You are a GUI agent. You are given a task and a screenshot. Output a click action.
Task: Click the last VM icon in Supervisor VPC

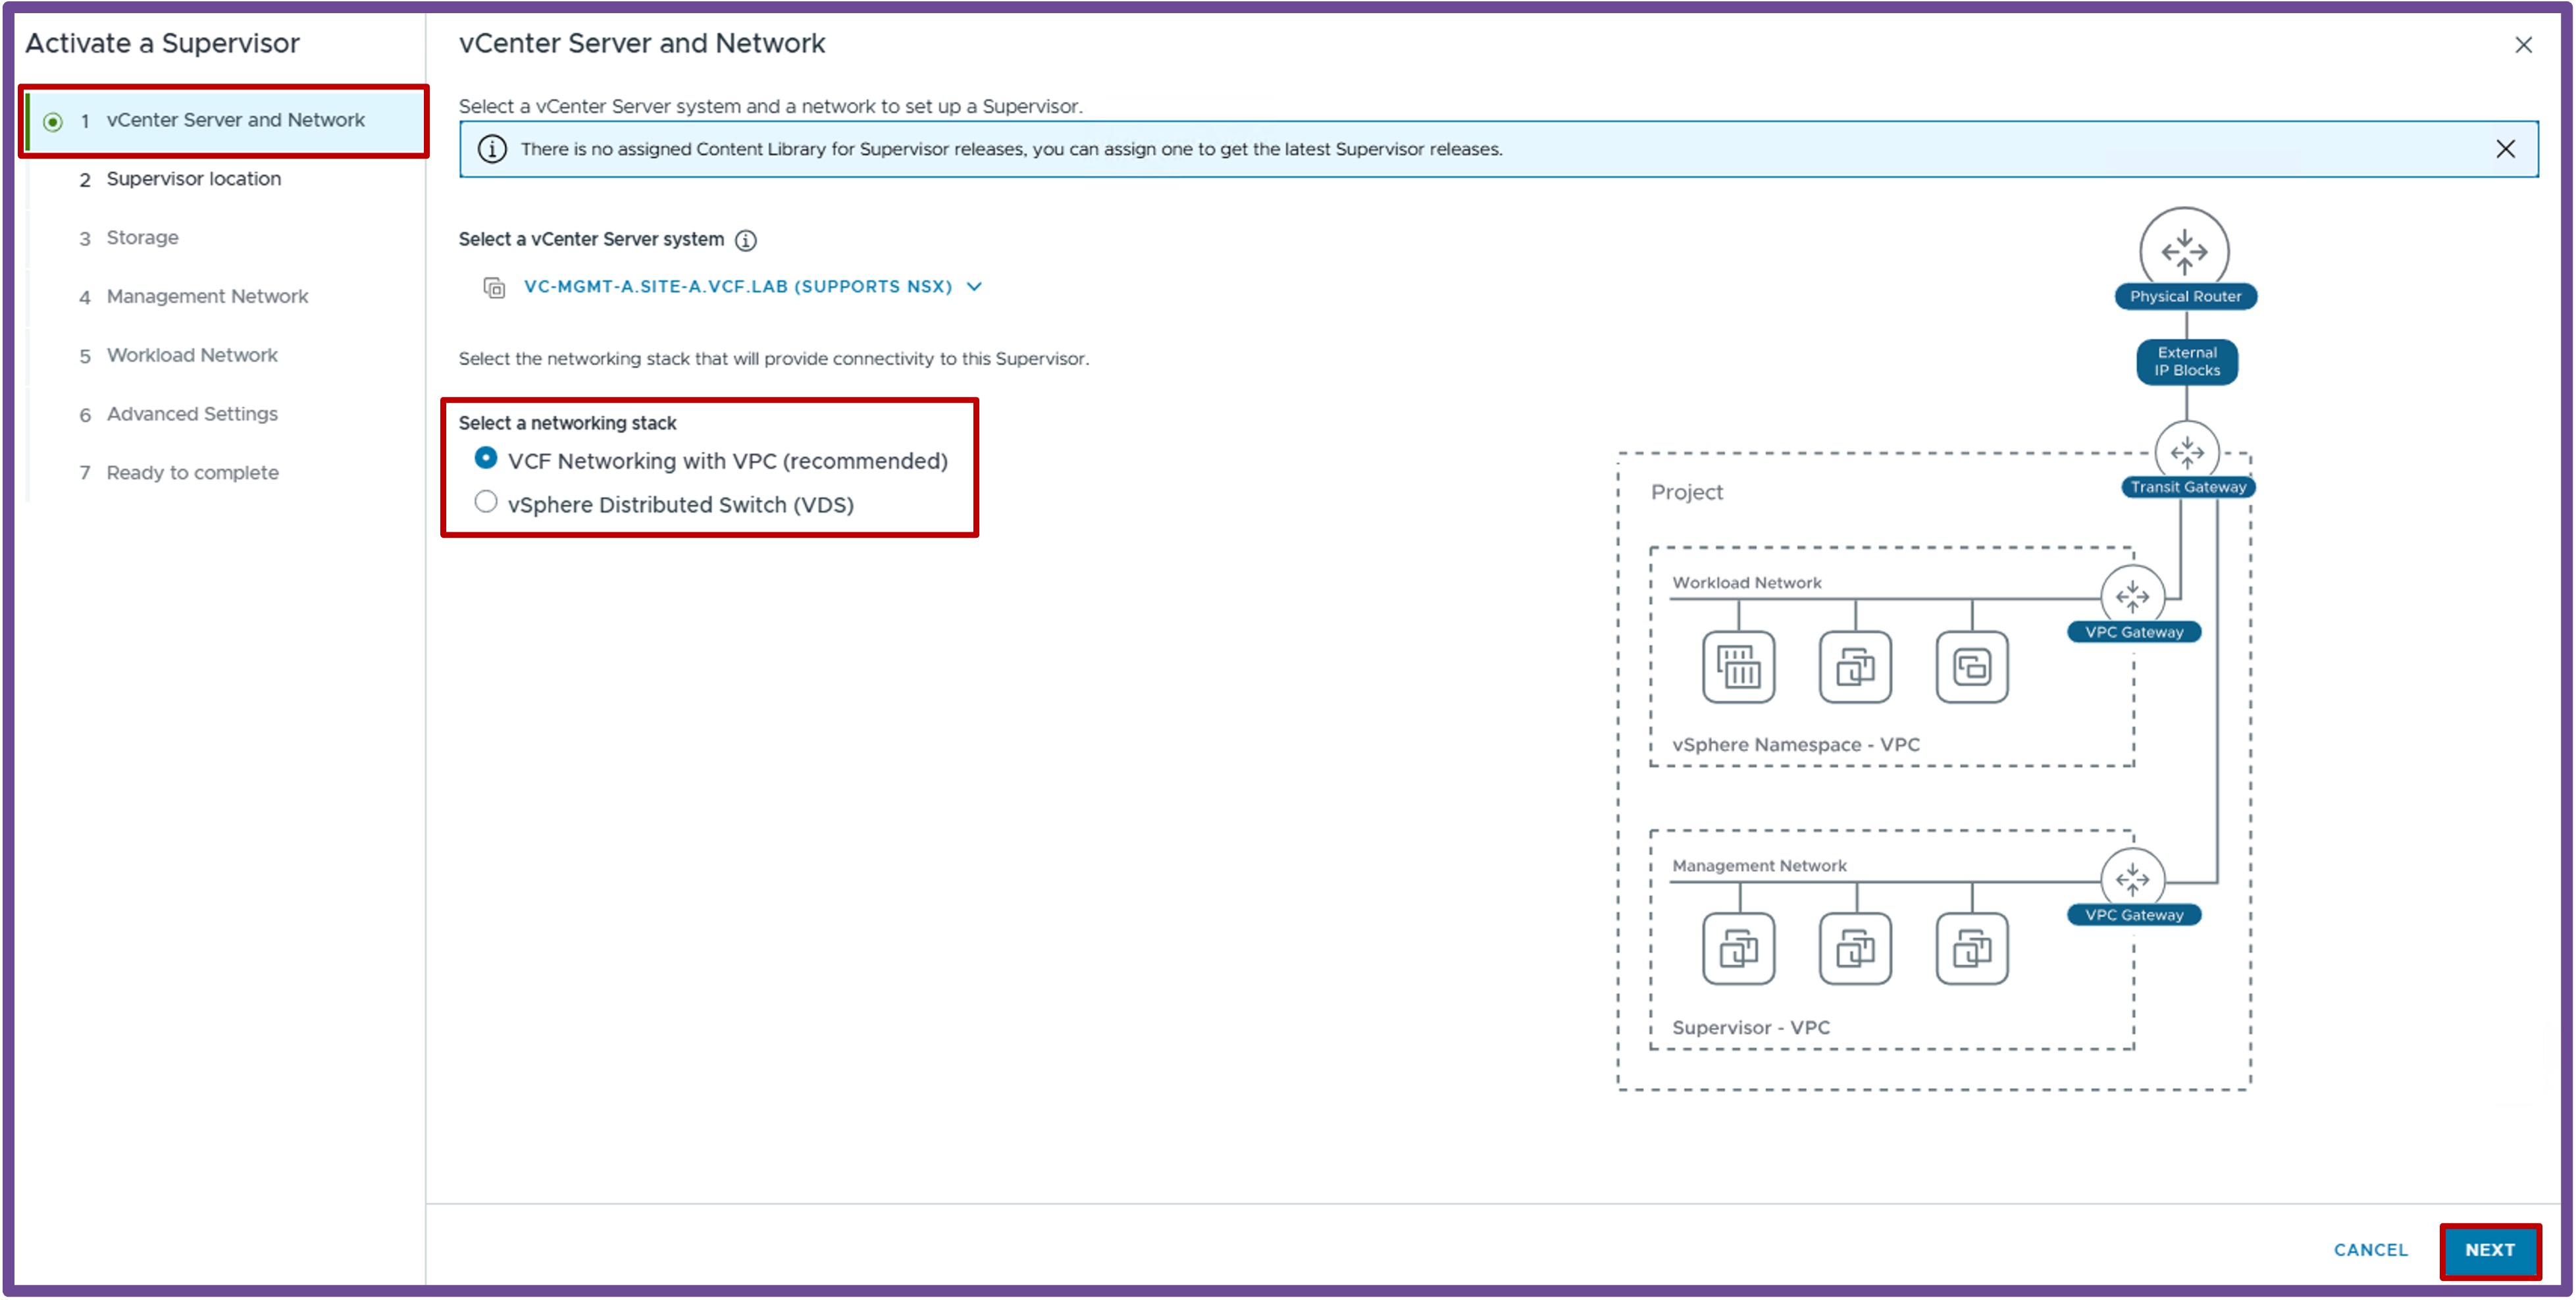tap(1972, 949)
